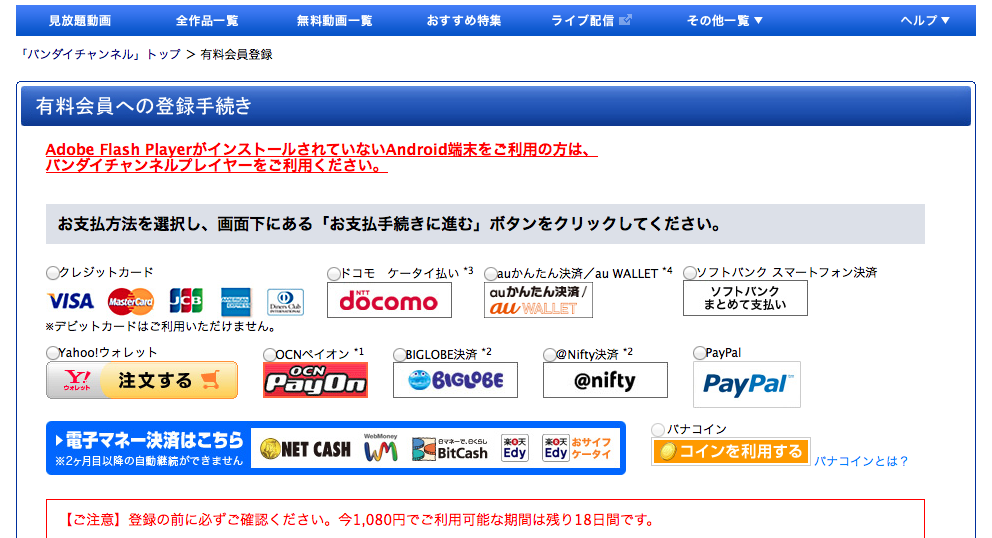Select the バナコイン radio button
Image resolution: width=992 pixels, height=538 pixels.
[x=658, y=430]
